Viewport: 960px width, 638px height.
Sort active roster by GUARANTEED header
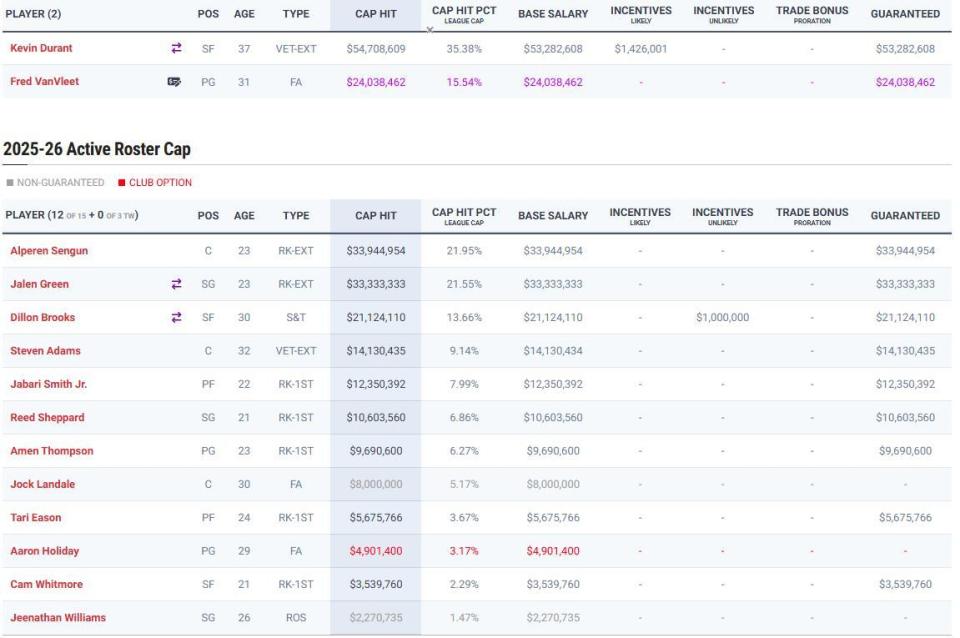[x=905, y=216]
